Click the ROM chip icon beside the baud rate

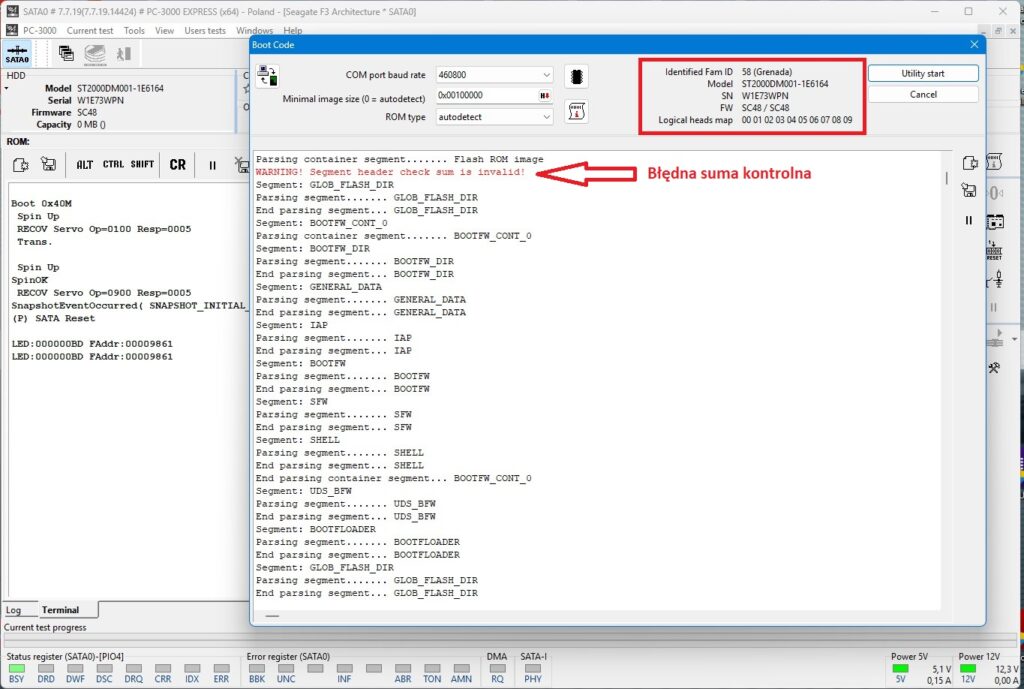(x=576, y=76)
